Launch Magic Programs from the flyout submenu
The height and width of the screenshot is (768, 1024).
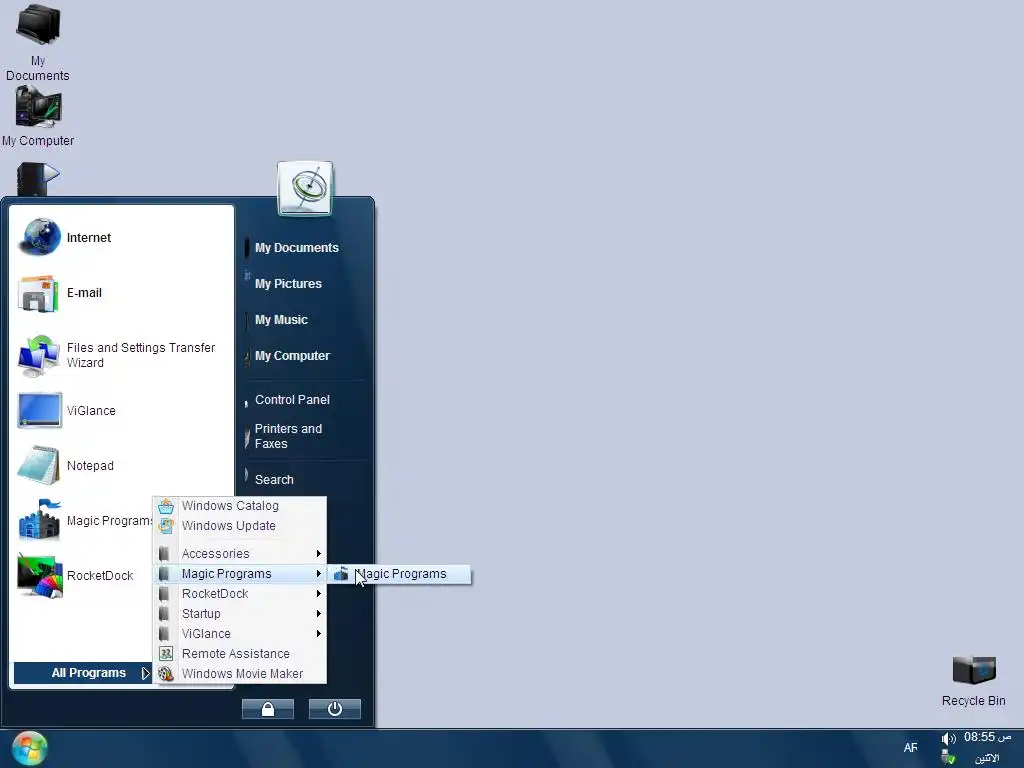click(399, 574)
